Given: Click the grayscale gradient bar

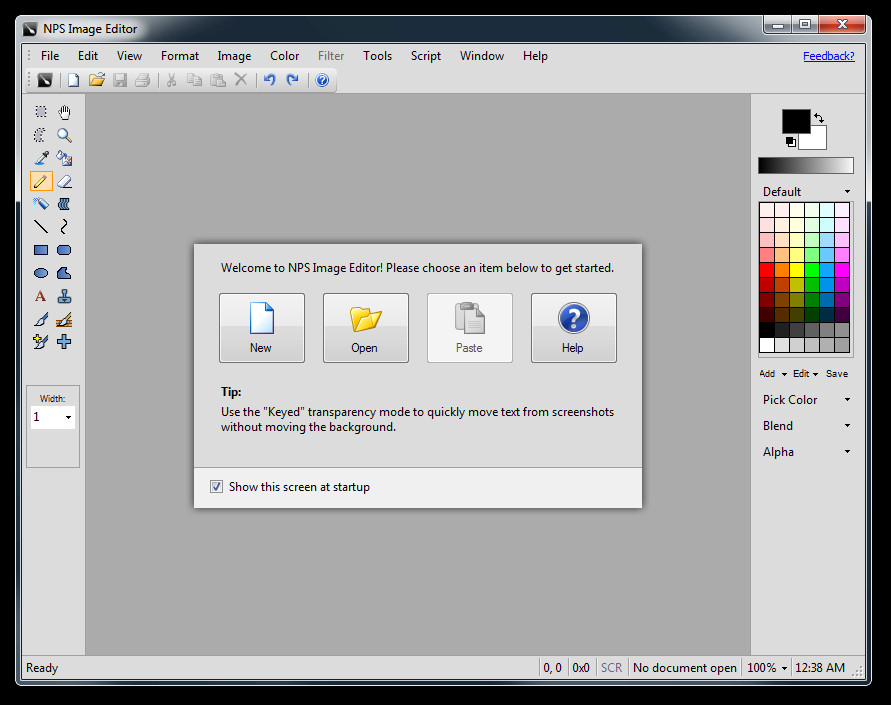Looking at the screenshot, I should pyautogui.click(x=806, y=165).
